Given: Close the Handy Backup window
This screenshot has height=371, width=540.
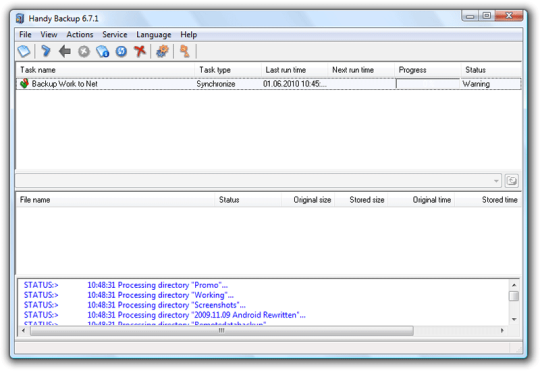Looking at the screenshot, I should pos(509,16).
